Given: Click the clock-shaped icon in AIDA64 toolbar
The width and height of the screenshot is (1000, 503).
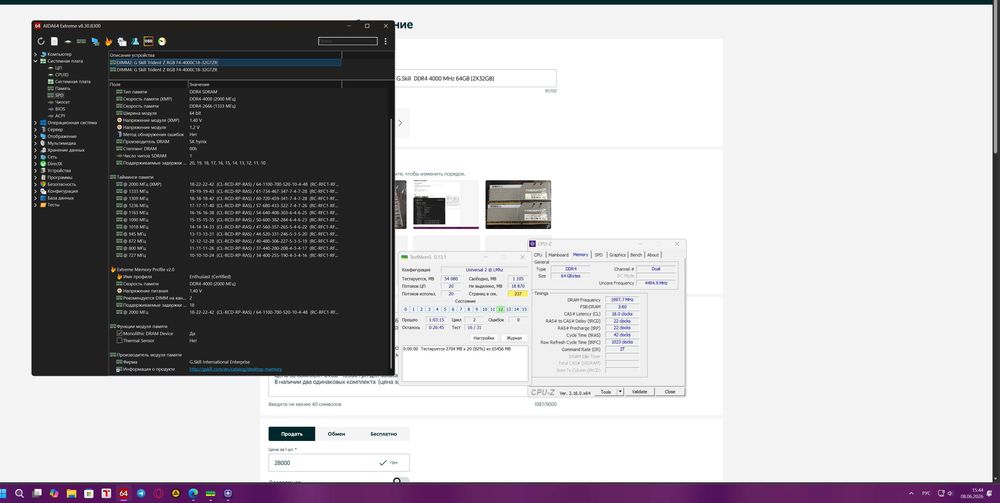Looking at the screenshot, I should 162,41.
